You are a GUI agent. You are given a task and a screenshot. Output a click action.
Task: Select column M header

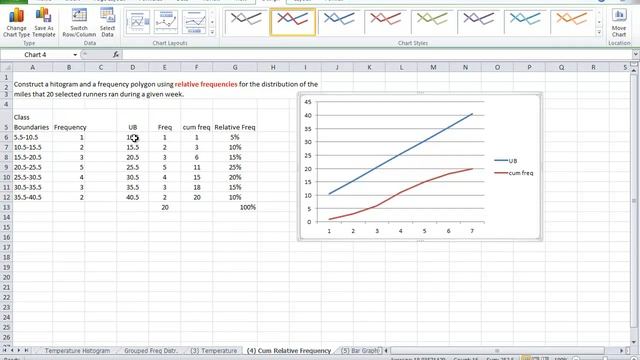433,67
